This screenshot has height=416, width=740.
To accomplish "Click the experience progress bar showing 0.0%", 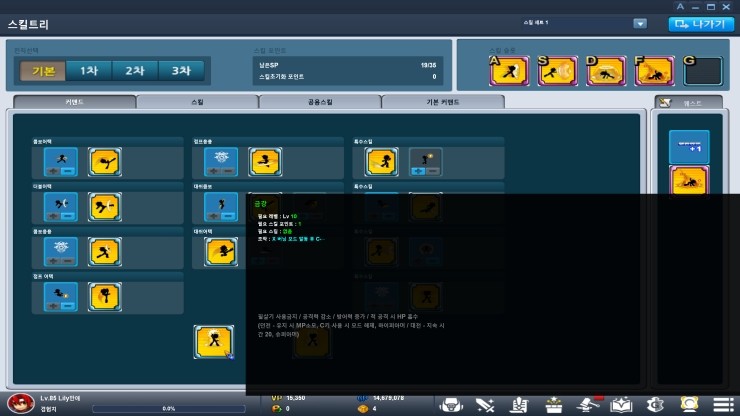I will pos(168,409).
